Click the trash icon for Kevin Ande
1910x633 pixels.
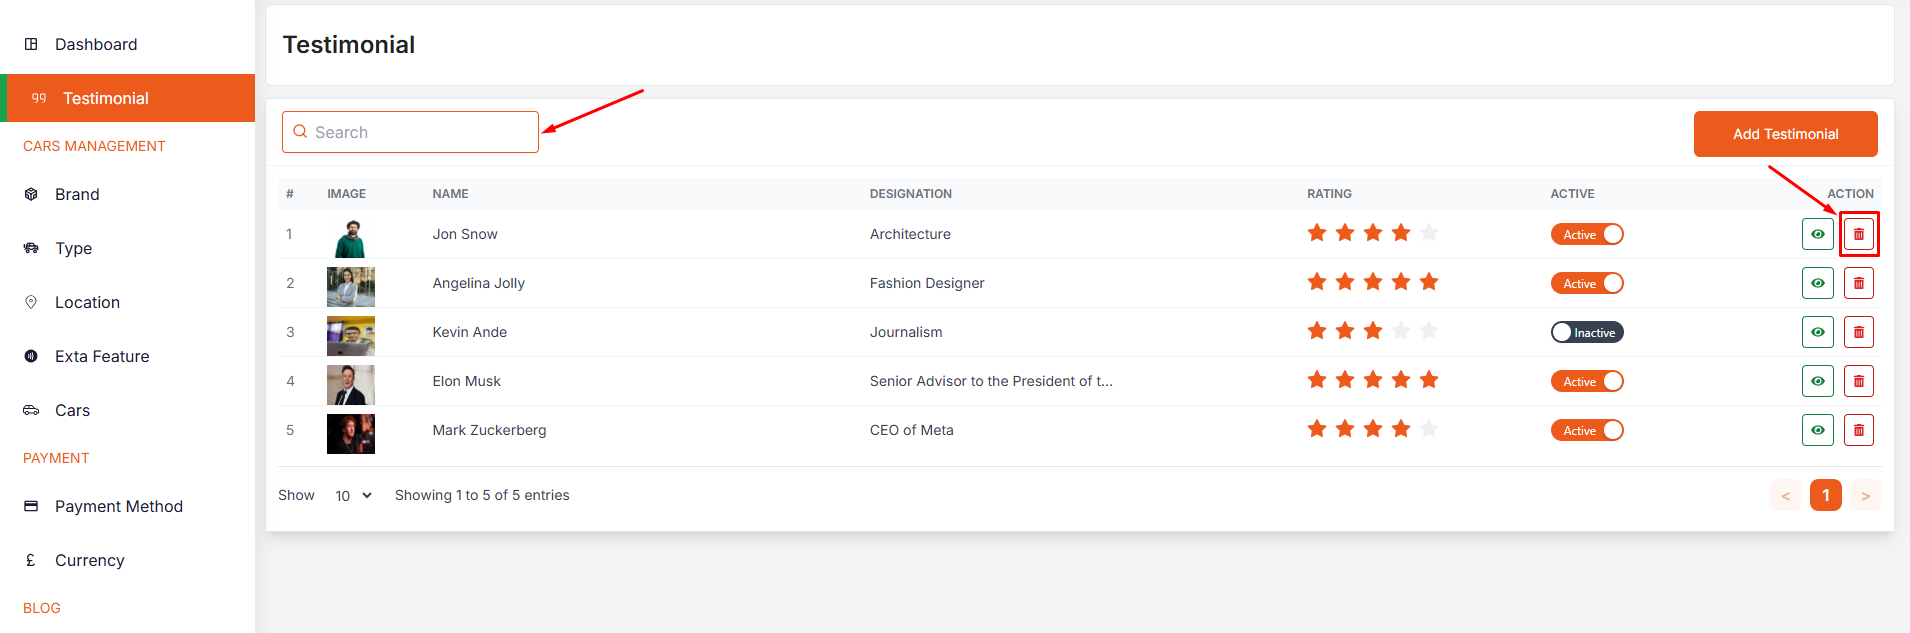pos(1858,332)
